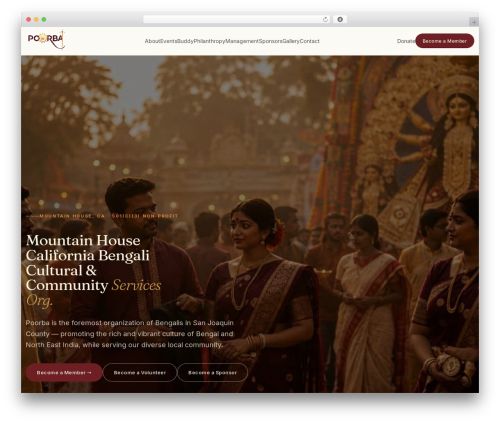Click the browser extension icon beside address bar

(340, 19)
